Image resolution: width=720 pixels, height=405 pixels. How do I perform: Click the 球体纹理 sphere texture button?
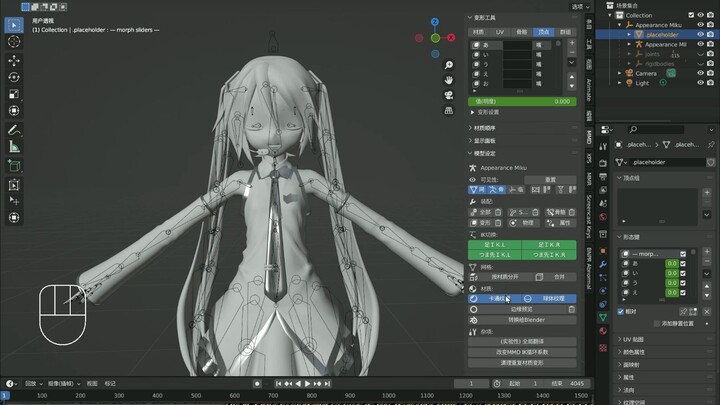549,298
